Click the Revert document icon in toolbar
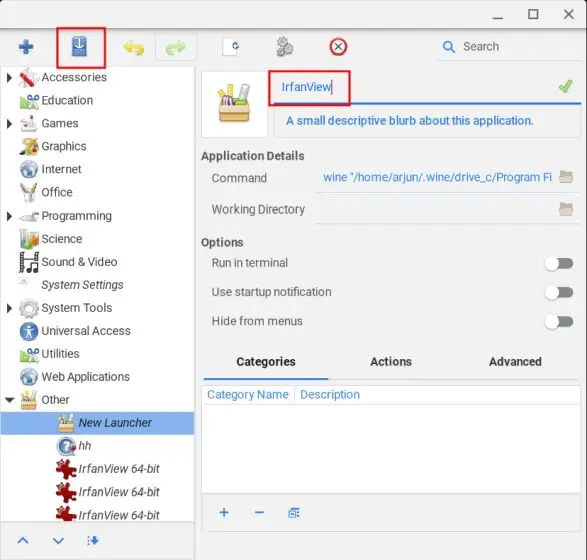This screenshot has height=560, width=587. point(231,47)
